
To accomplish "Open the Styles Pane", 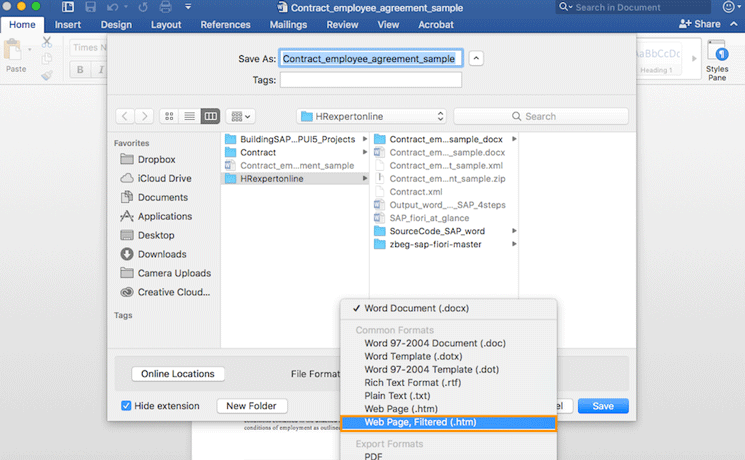I will pos(717,60).
